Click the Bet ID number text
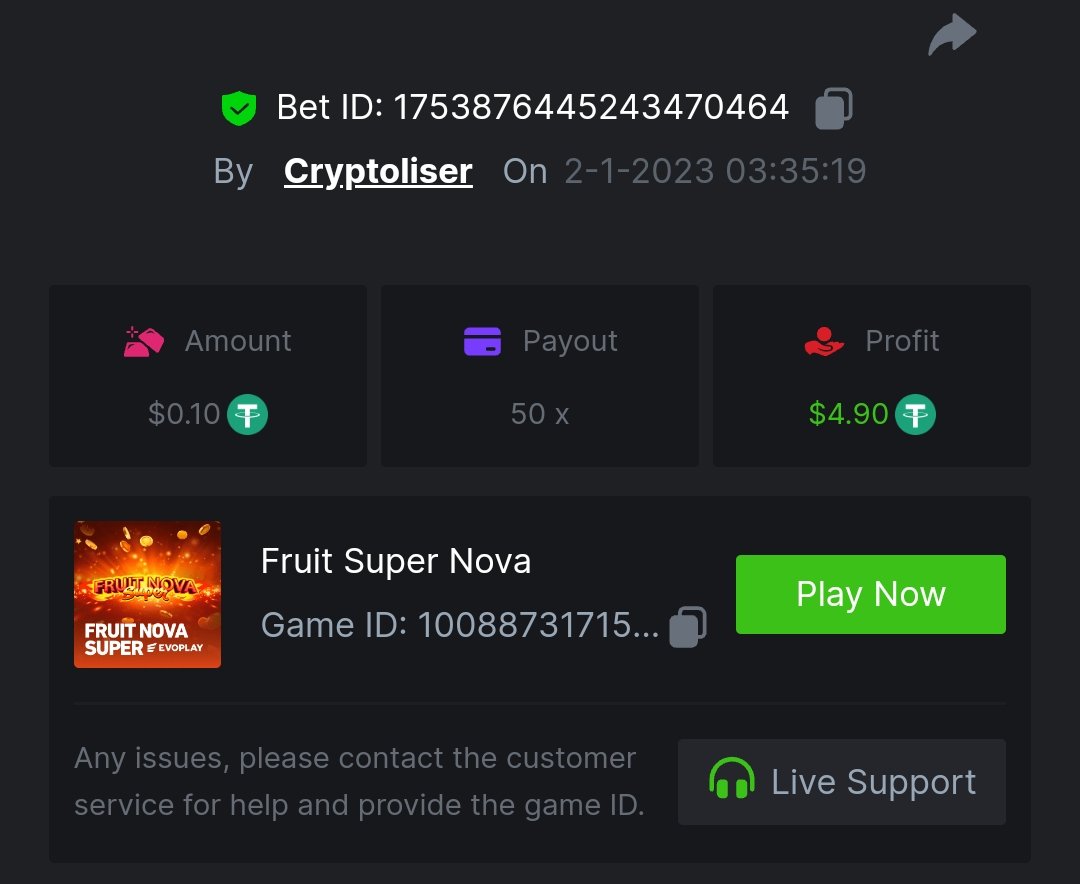1080x884 pixels. tap(591, 108)
